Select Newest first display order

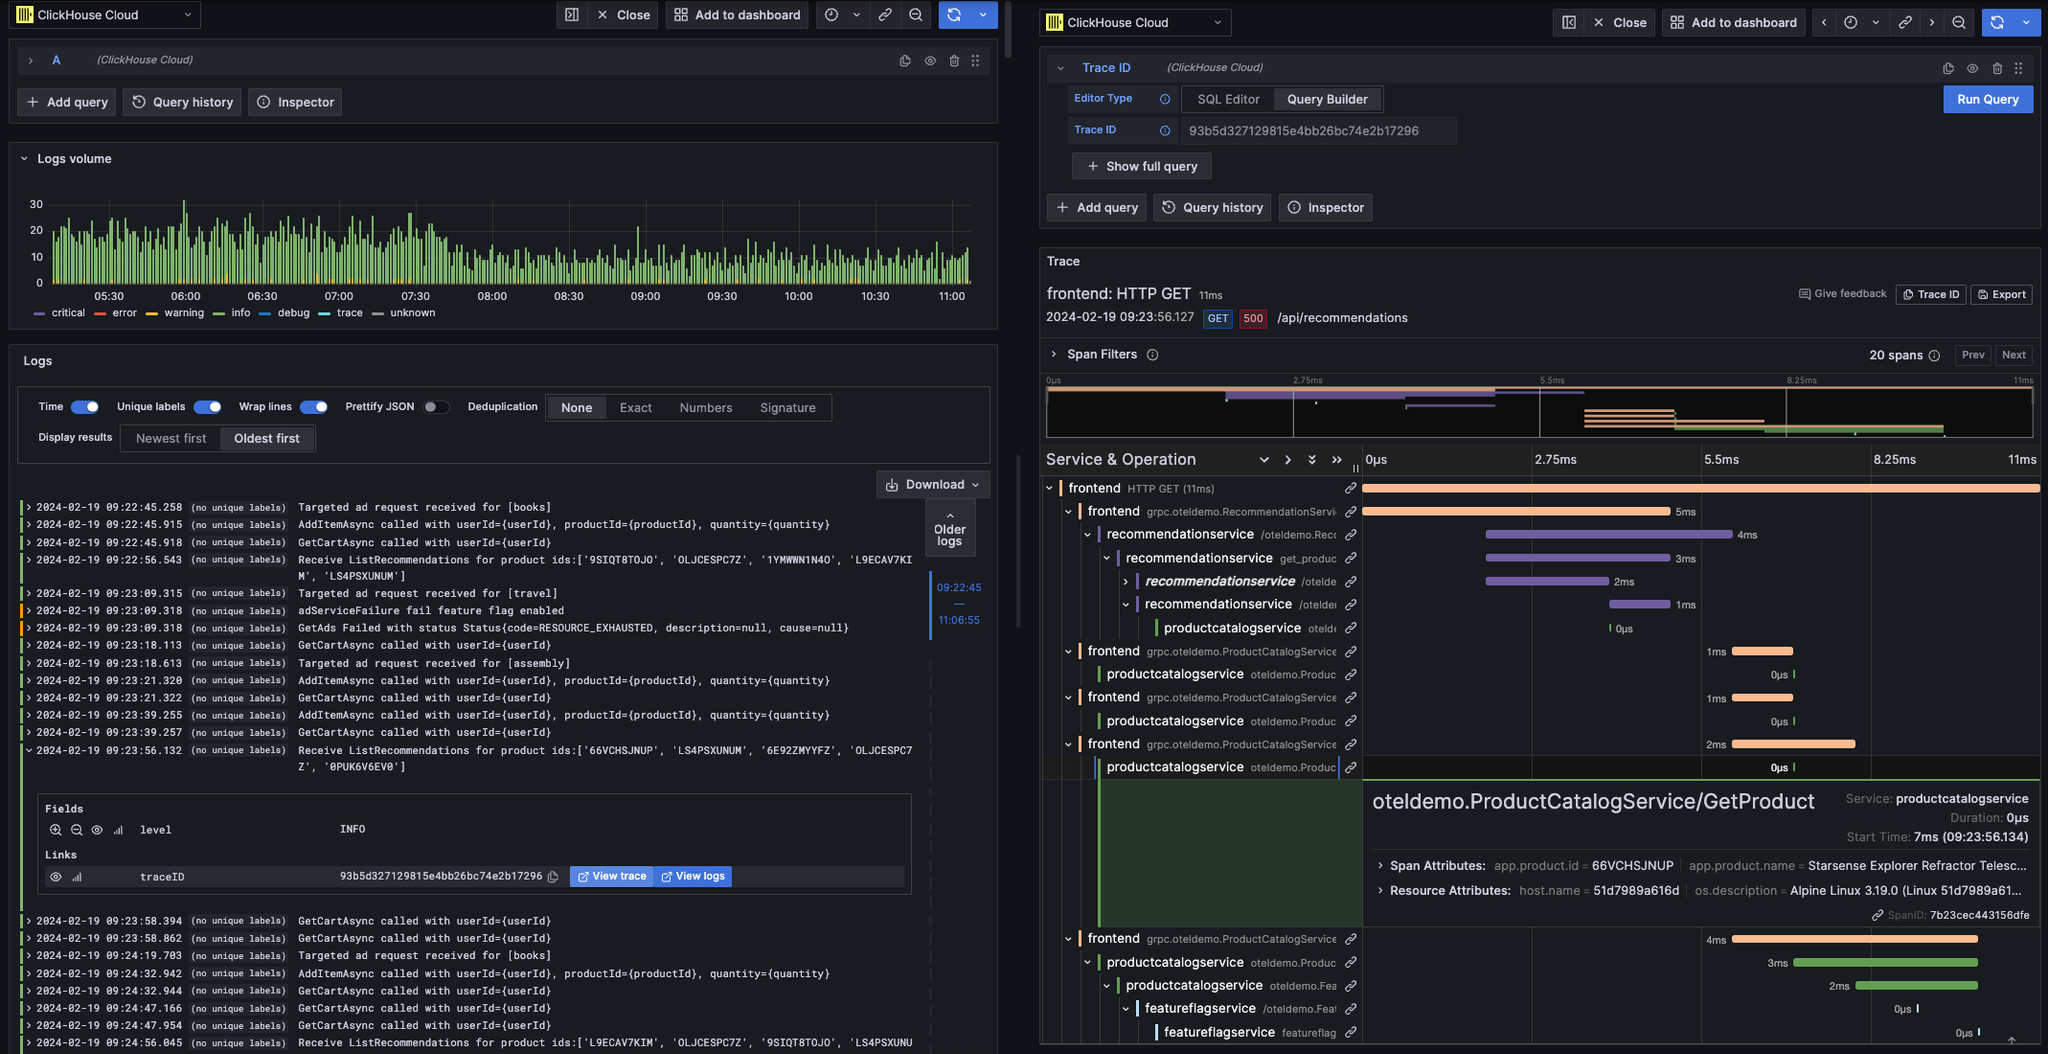click(x=171, y=438)
